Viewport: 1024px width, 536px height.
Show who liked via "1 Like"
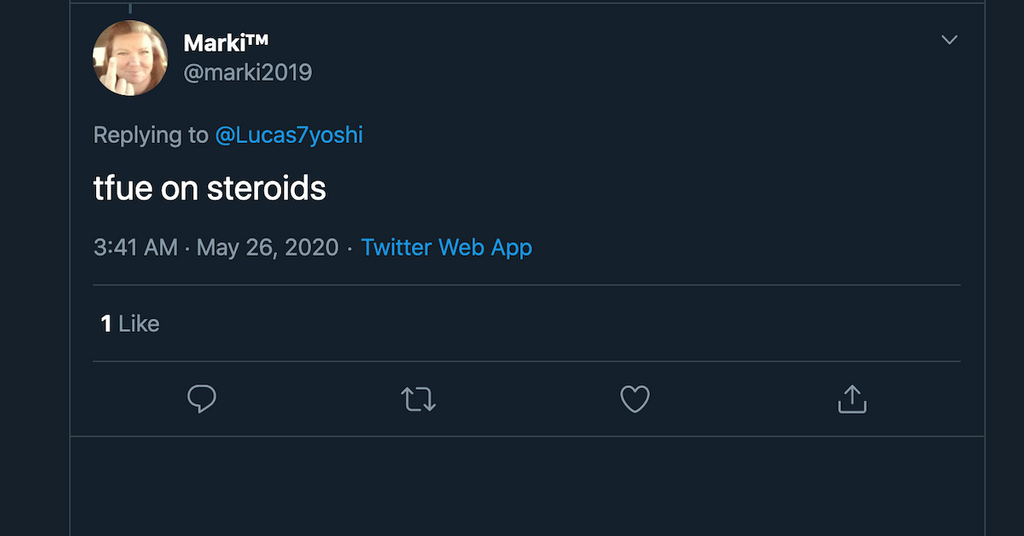(130, 324)
